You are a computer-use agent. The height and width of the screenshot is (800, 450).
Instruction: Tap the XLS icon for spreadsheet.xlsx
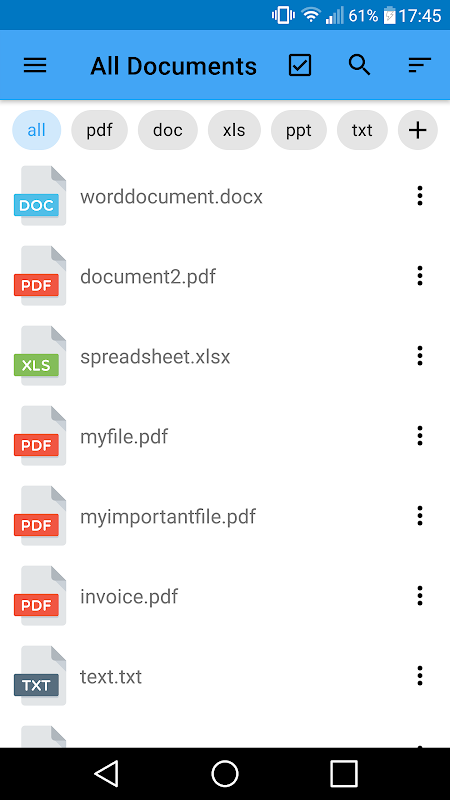pos(40,356)
